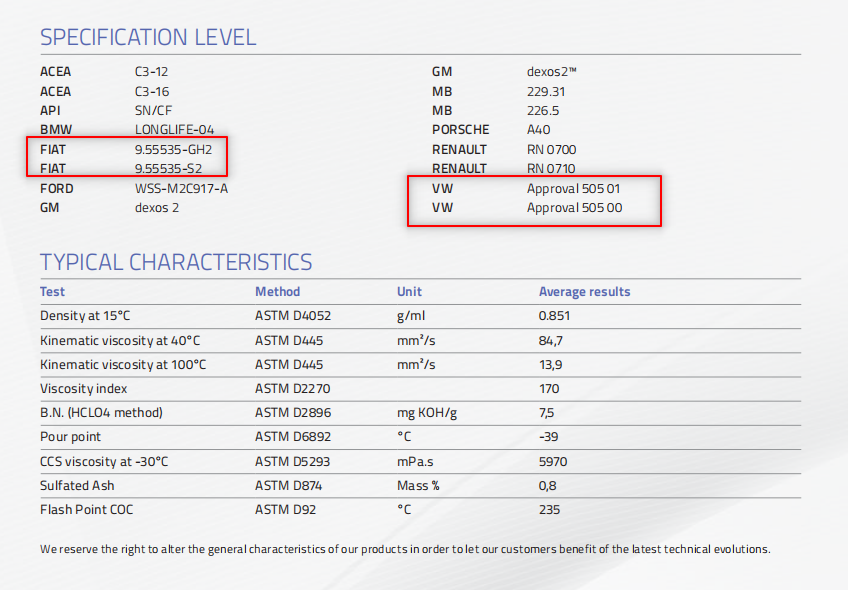This screenshot has width=848, height=590.
Task: Click the RENAULT RN 0700 value
Action: (x=551, y=149)
